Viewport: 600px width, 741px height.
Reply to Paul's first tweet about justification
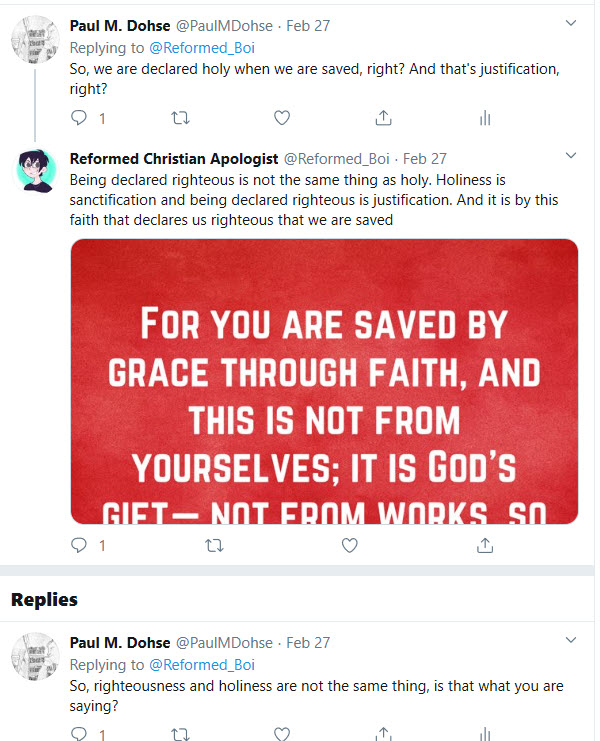tap(80, 118)
